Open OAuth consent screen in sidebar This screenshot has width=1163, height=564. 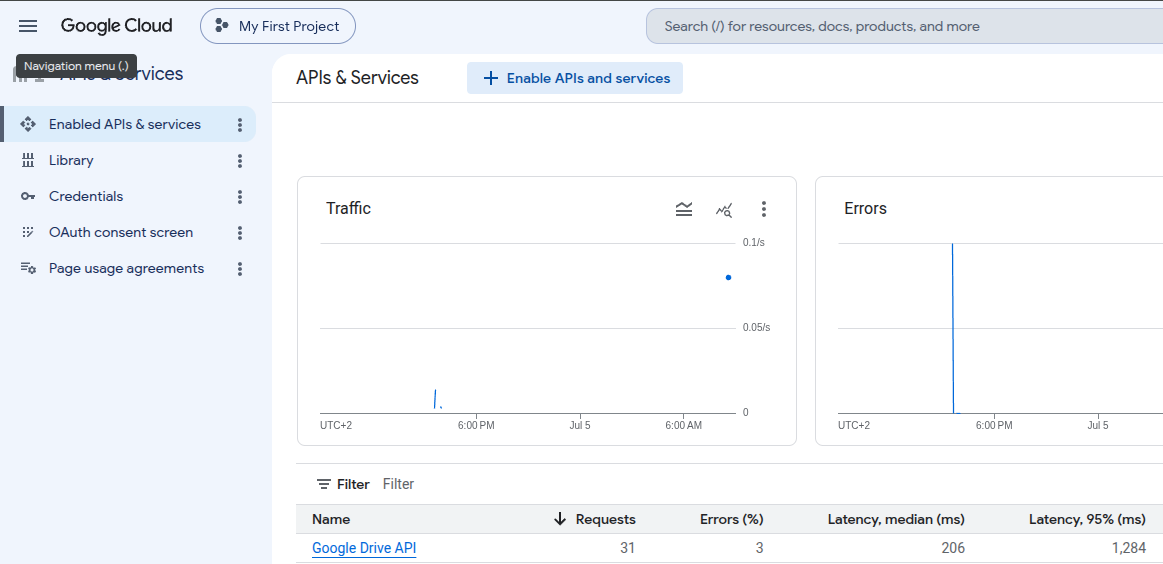click(121, 232)
